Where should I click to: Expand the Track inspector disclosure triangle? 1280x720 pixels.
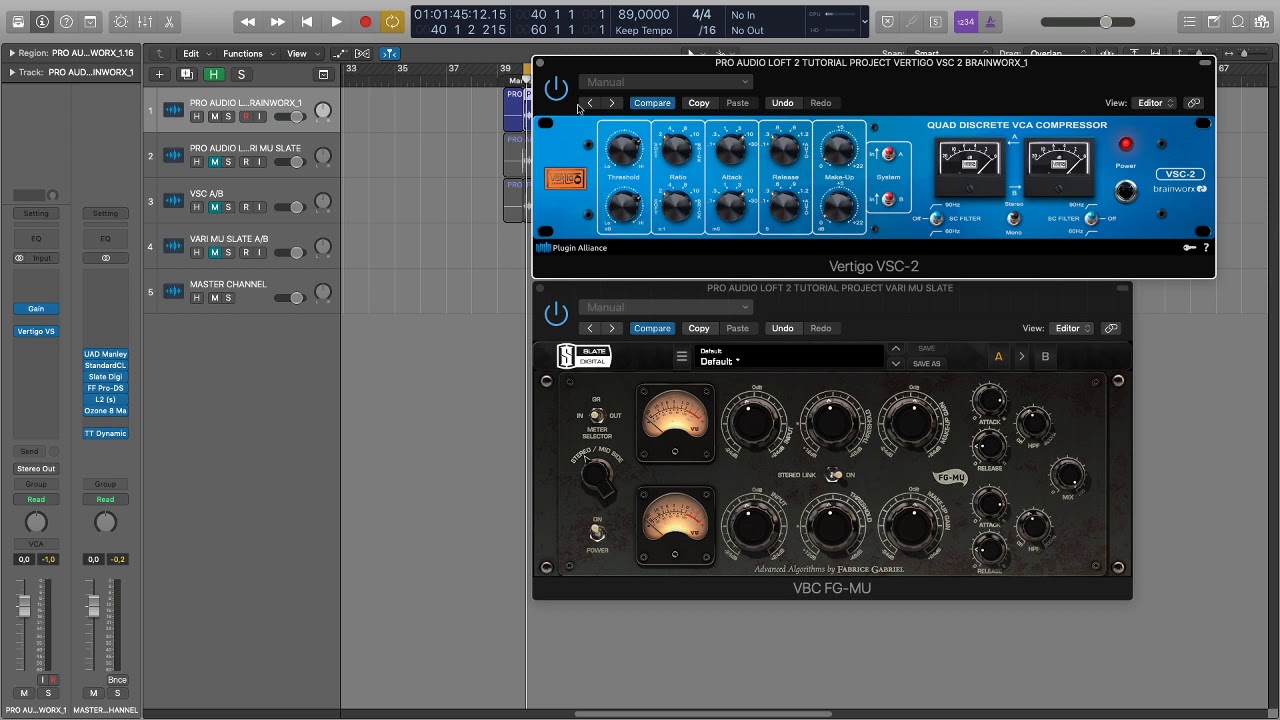pos(12,72)
